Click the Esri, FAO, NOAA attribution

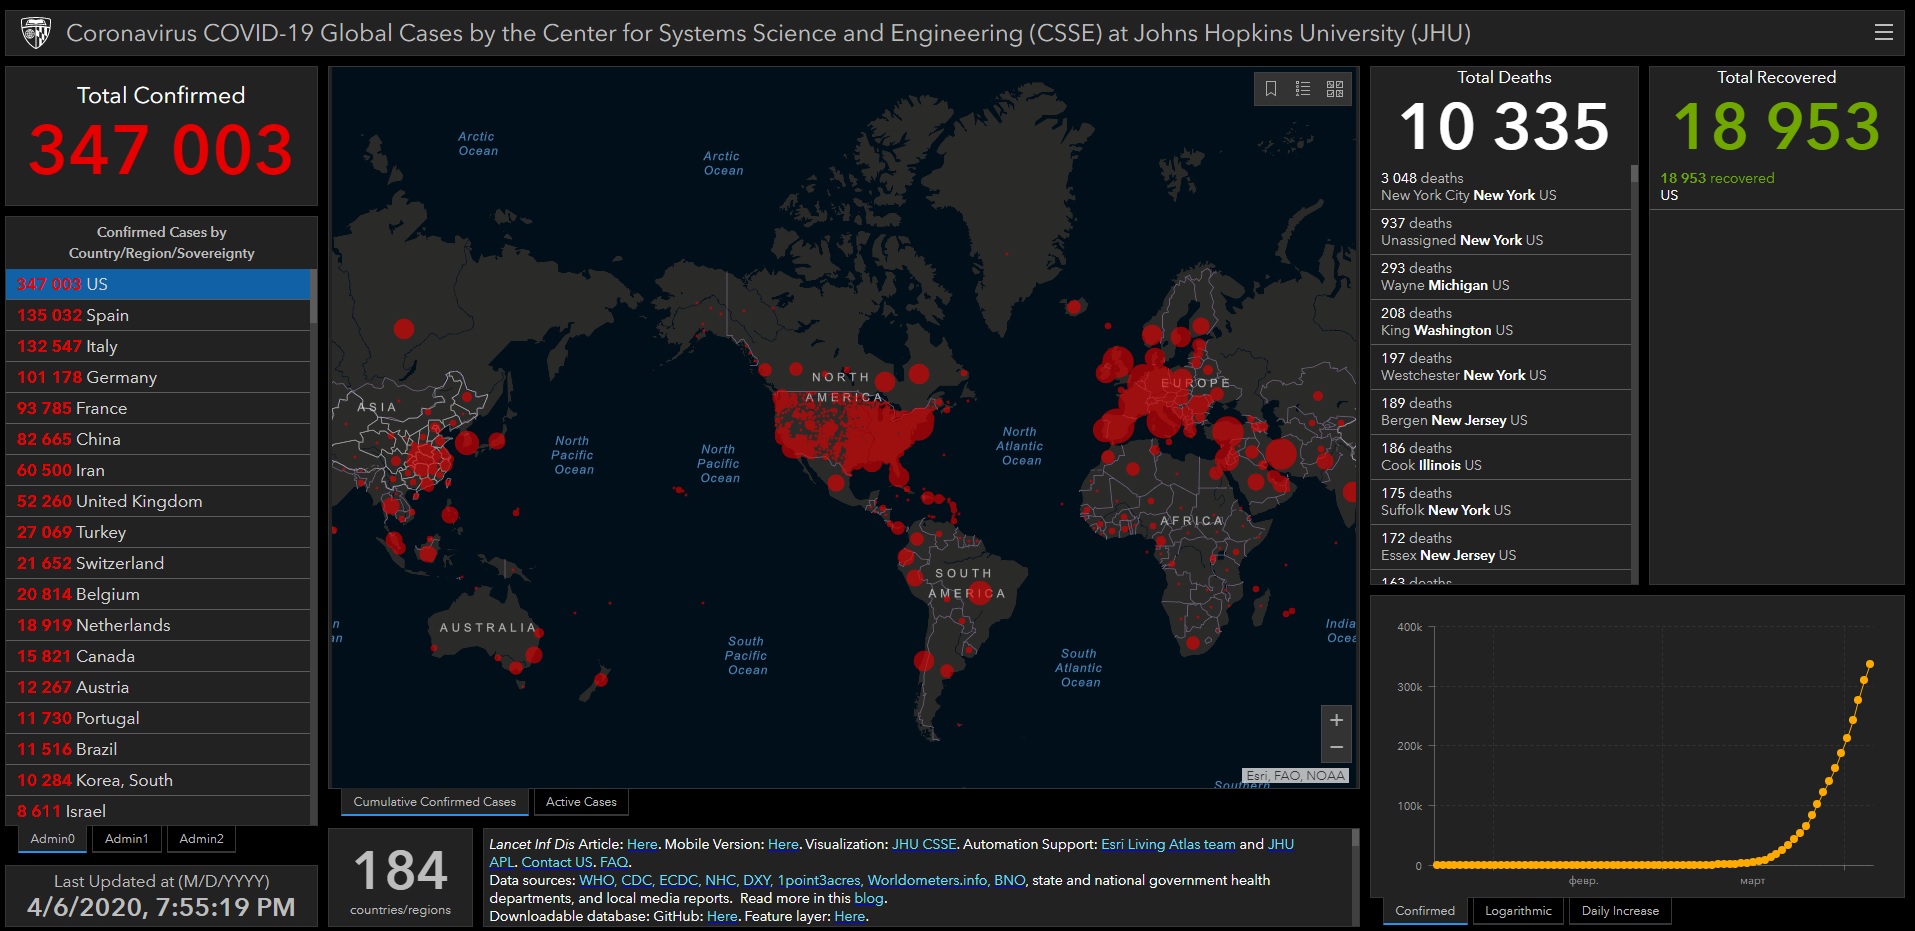pyautogui.click(x=1295, y=776)
